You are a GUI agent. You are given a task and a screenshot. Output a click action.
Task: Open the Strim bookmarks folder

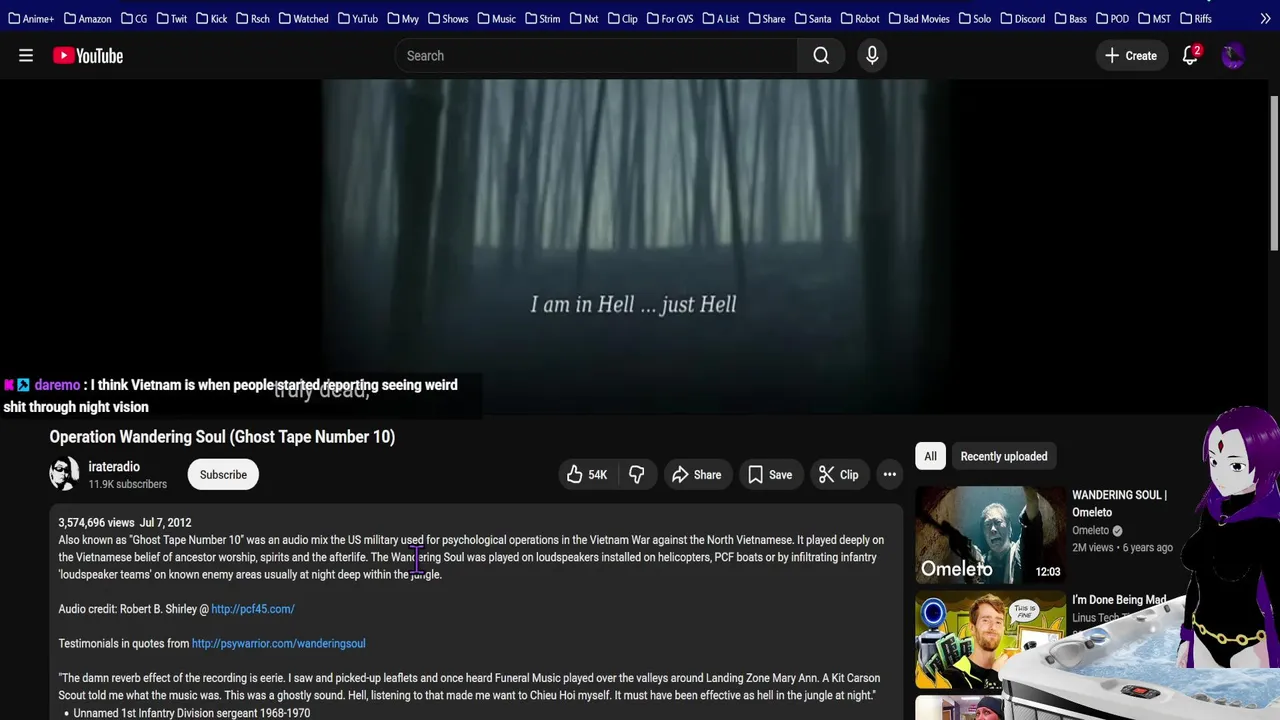pyautogui.click(x=542, y=18)
